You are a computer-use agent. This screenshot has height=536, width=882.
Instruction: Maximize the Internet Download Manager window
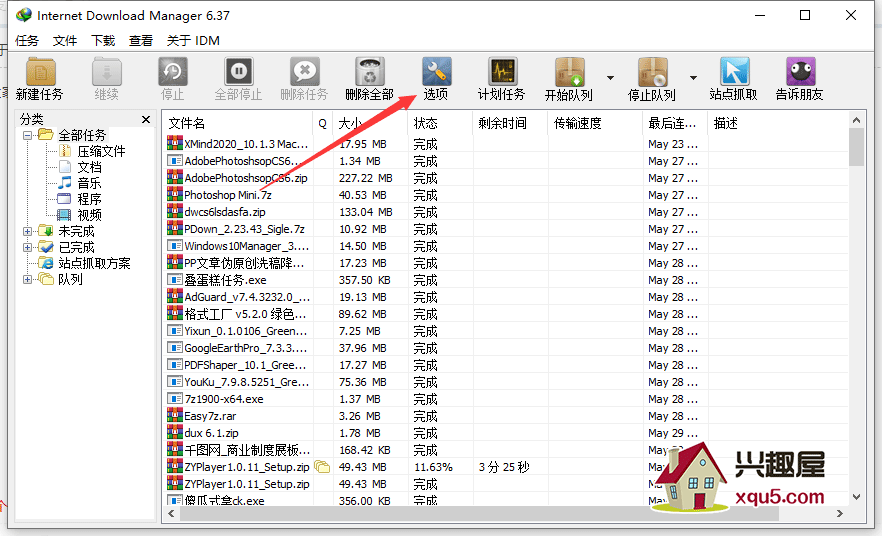pyautogui.click(x=805, y=15)
